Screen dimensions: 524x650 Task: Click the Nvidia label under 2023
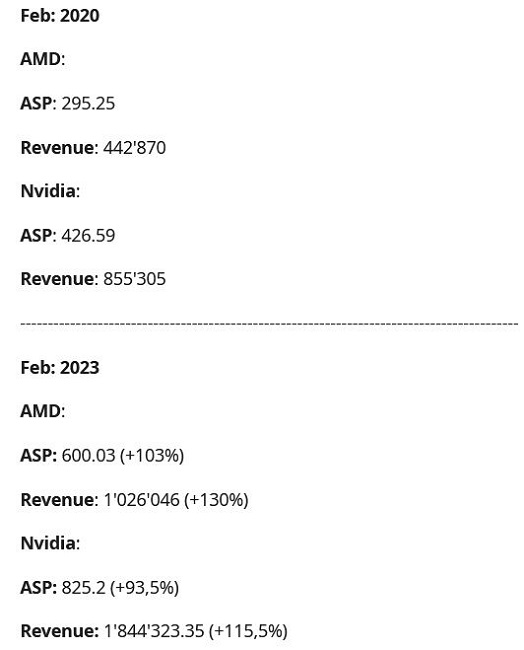click(x=50, y=543)
